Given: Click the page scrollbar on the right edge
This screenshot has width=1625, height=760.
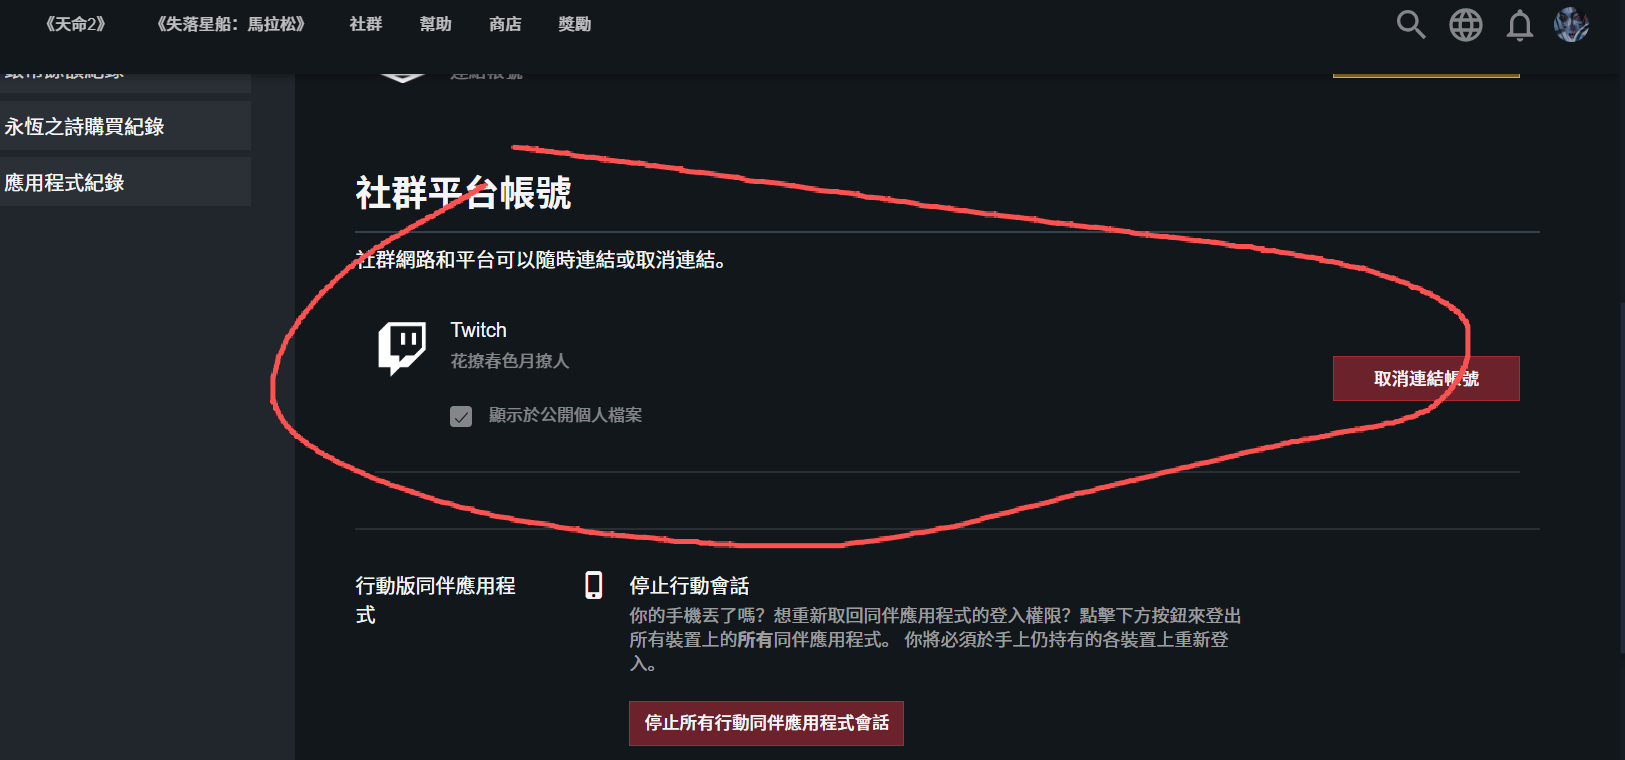Looking at the screenshot, I should 1620,478.
